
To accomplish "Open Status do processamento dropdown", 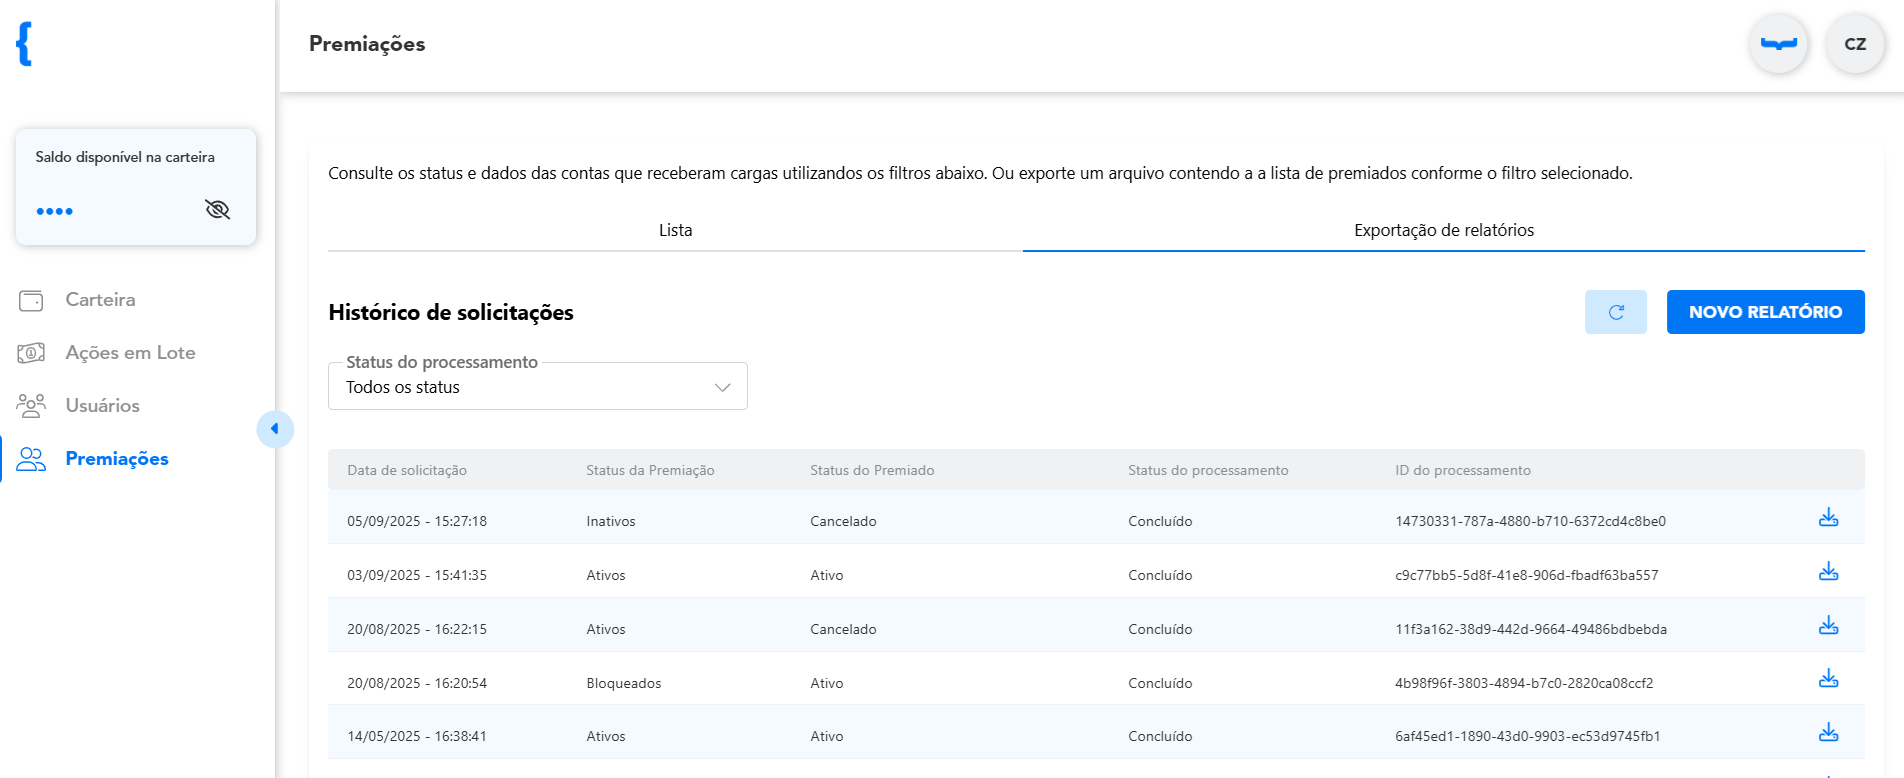I will [538, 386].
